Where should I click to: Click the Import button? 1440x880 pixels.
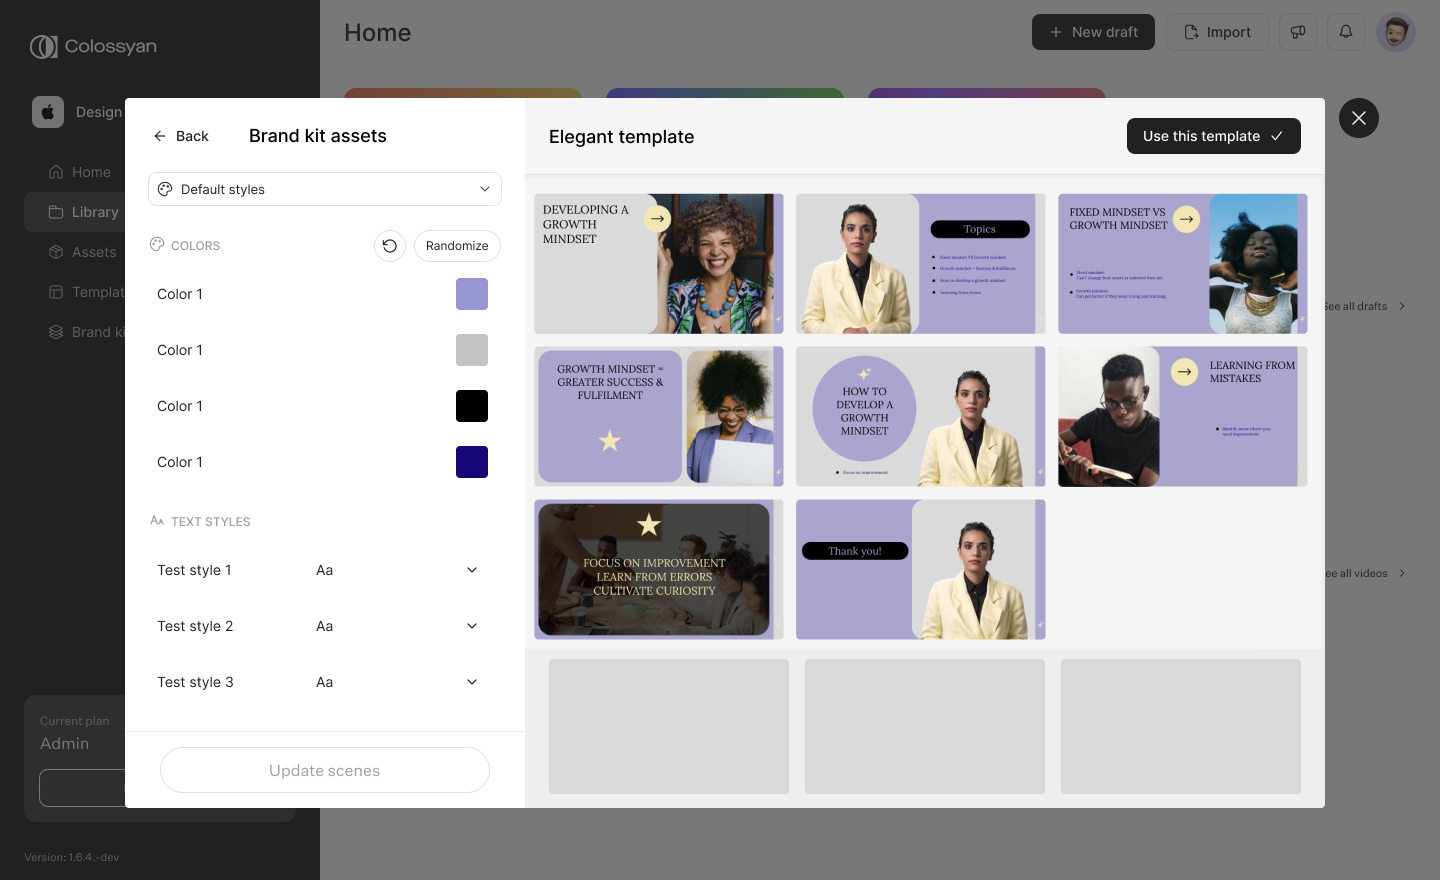[x=1217, y=32]
